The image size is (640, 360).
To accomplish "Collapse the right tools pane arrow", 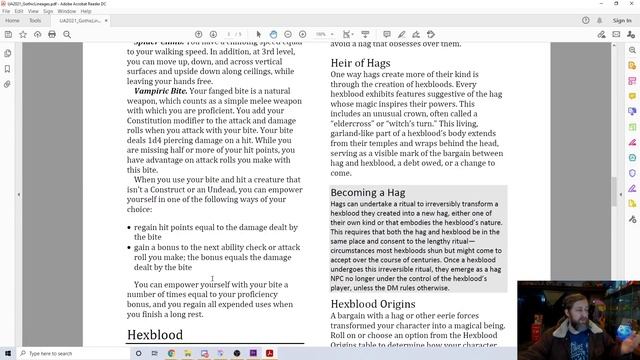I will tap(620, 195).
